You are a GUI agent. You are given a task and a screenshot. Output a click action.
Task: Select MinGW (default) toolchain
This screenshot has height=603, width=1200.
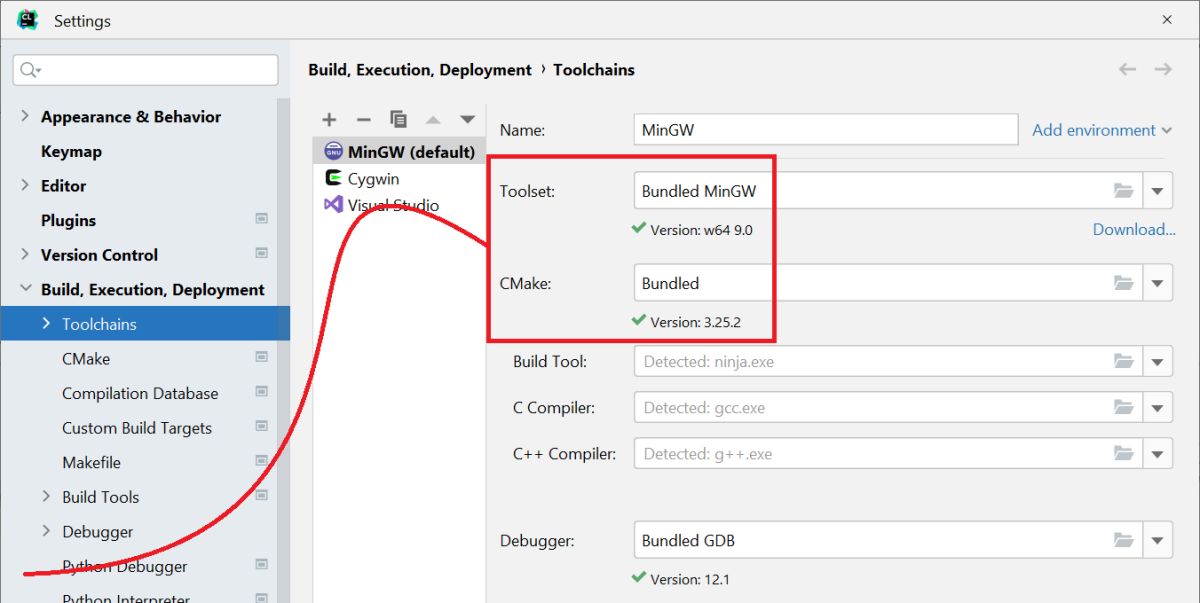click(399, 152)
